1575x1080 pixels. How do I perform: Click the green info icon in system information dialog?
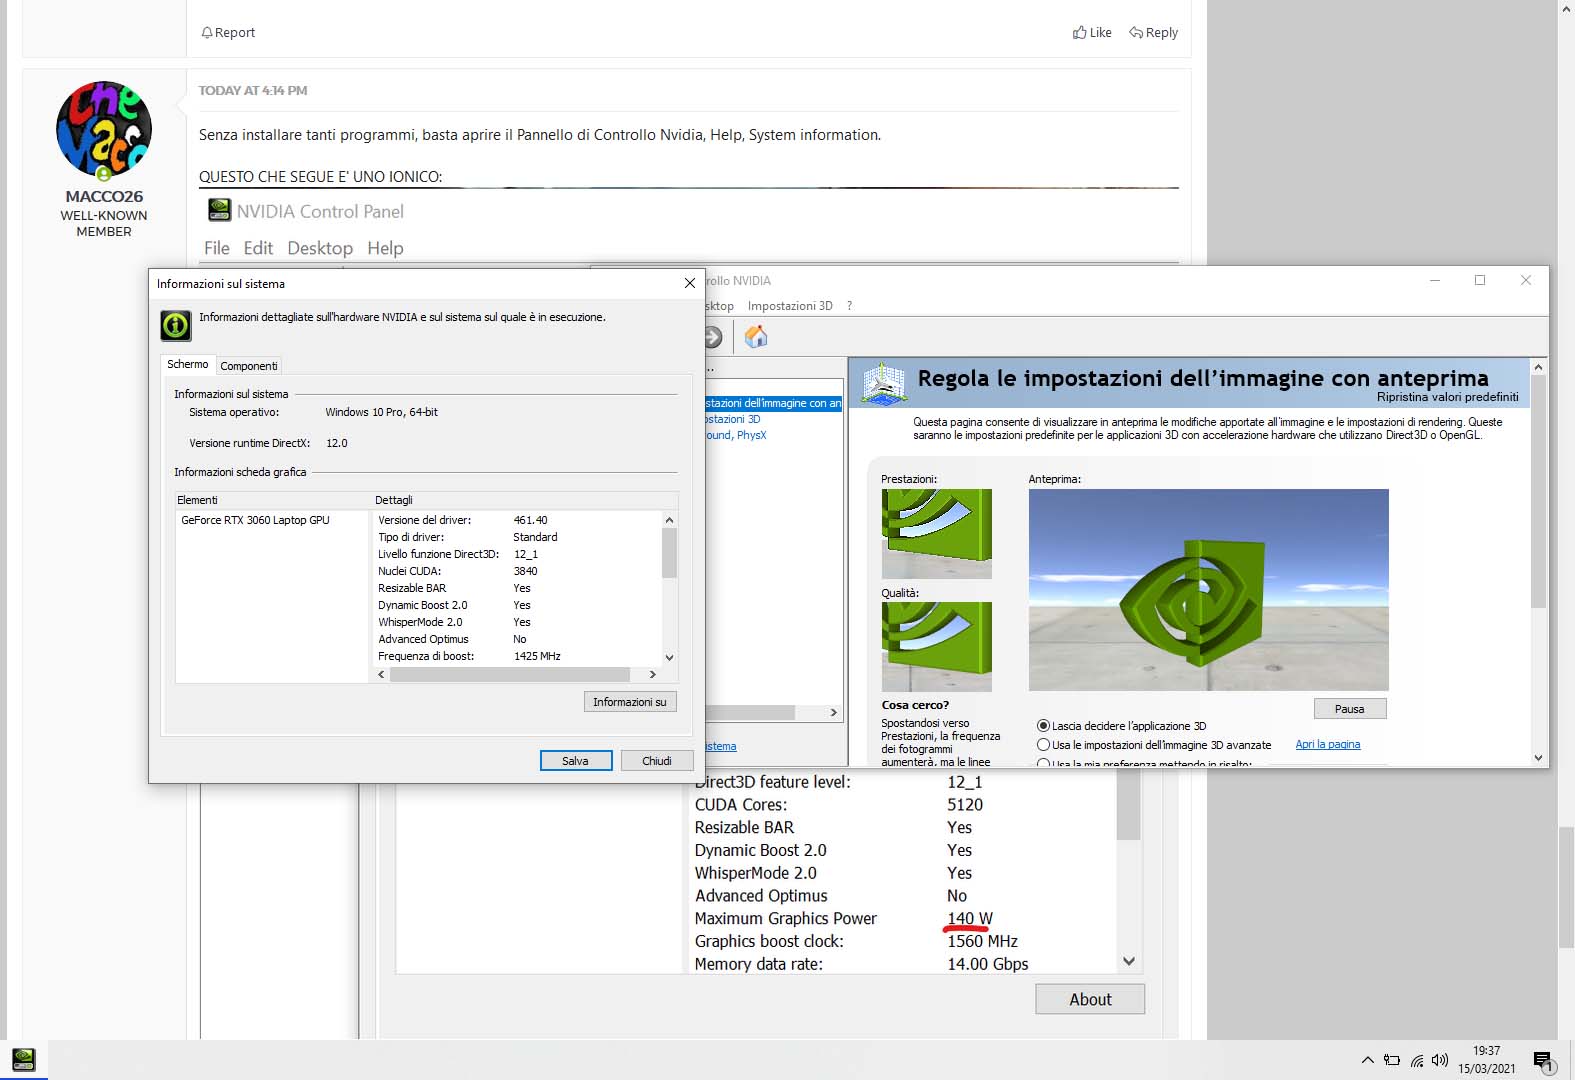(x=176, y=325)
